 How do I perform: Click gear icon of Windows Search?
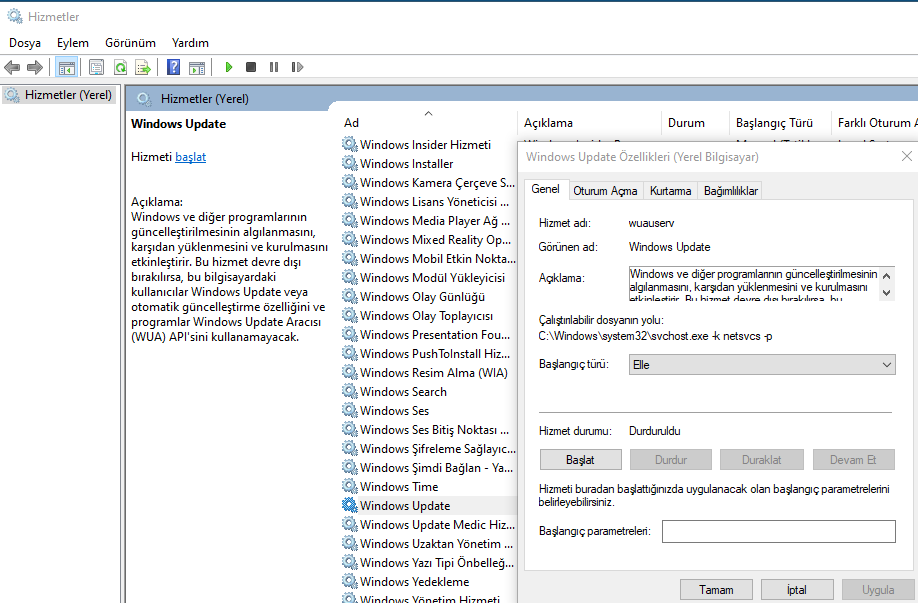click(x=350, y=391)
